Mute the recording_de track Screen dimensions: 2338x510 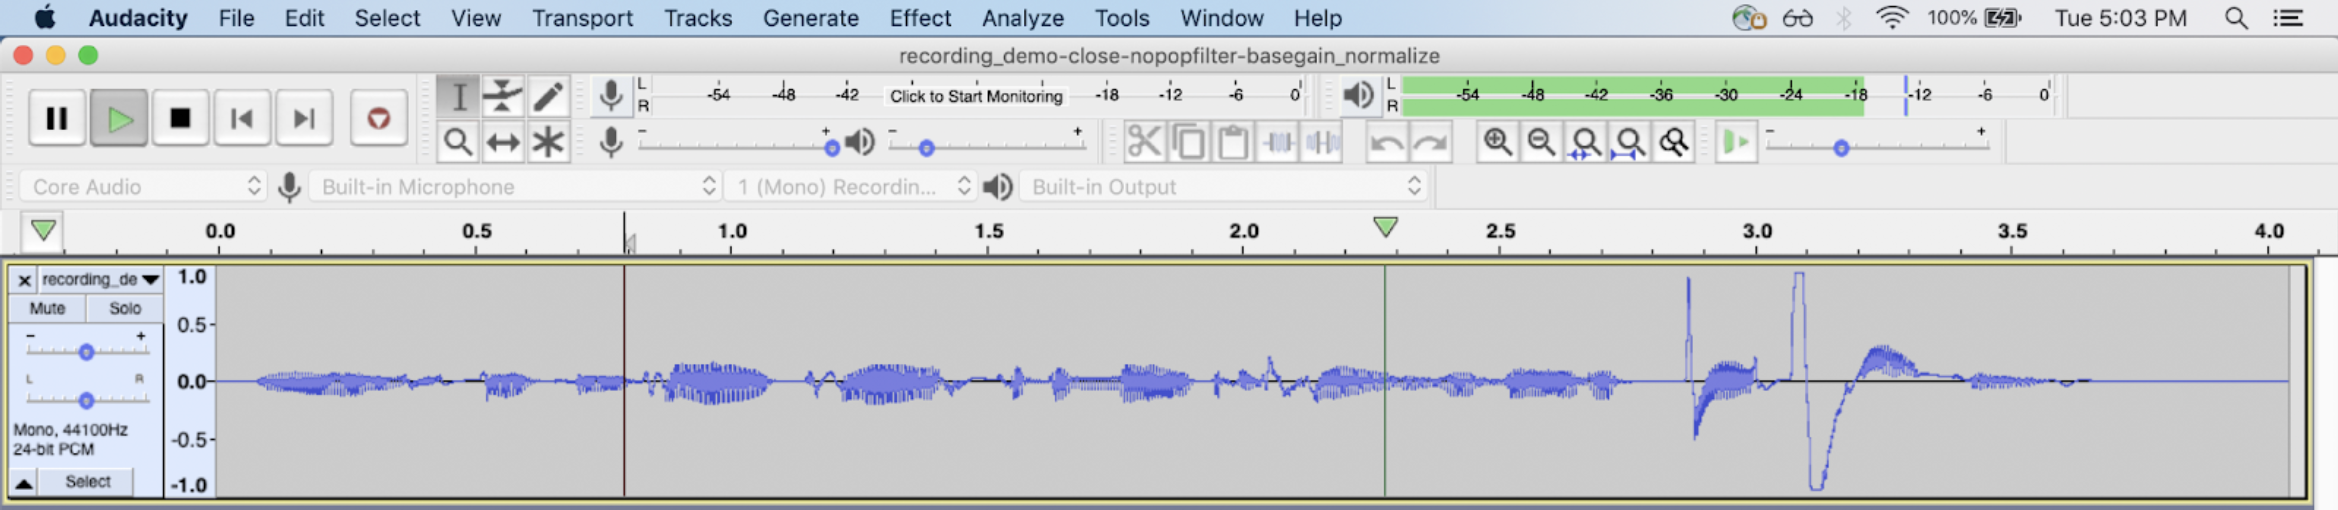click(x=47, y=308)
